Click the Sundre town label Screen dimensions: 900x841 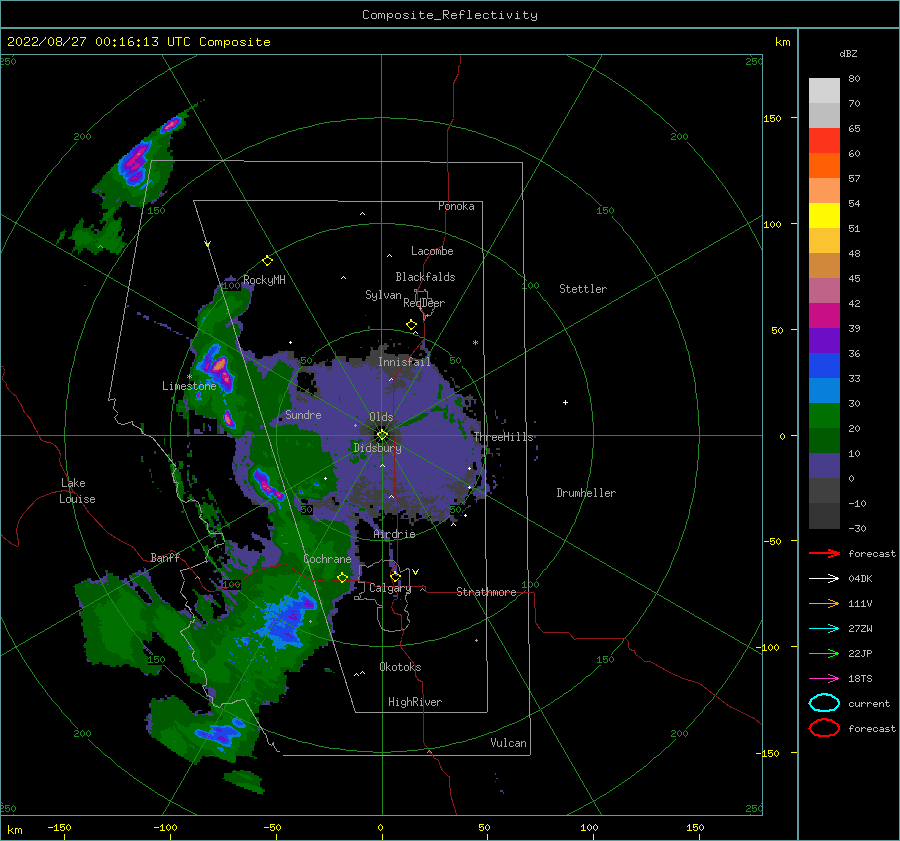[x=303, y=414]
